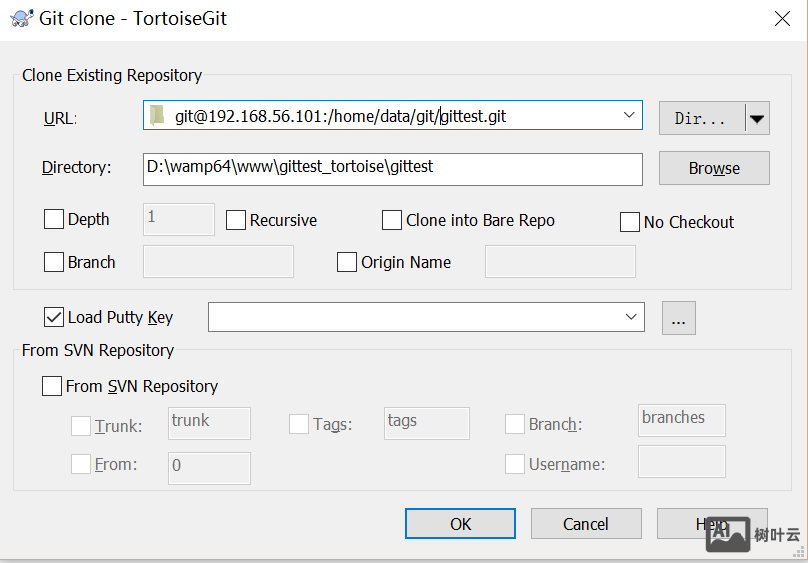Click into the Directory path field
The height and width of the screenshot is (563, 808).
[392, 168]
